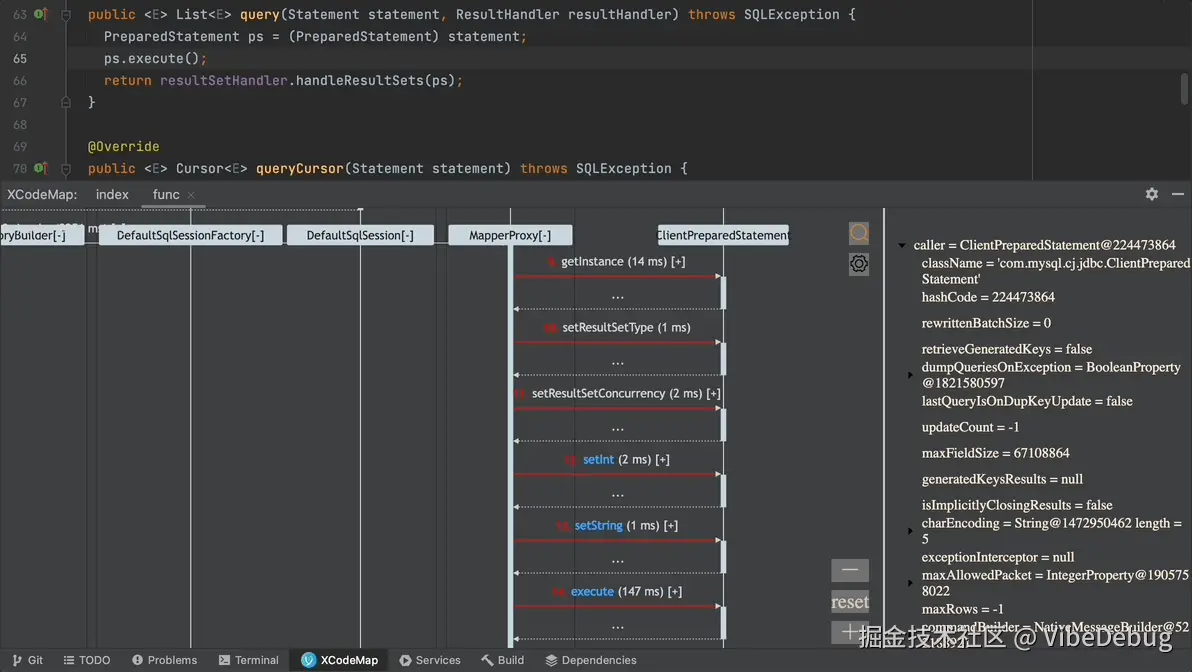
Task: Select the 'maxFieldSize = 67108864' row
Action: pyautogui.click(x=995, y=453)
